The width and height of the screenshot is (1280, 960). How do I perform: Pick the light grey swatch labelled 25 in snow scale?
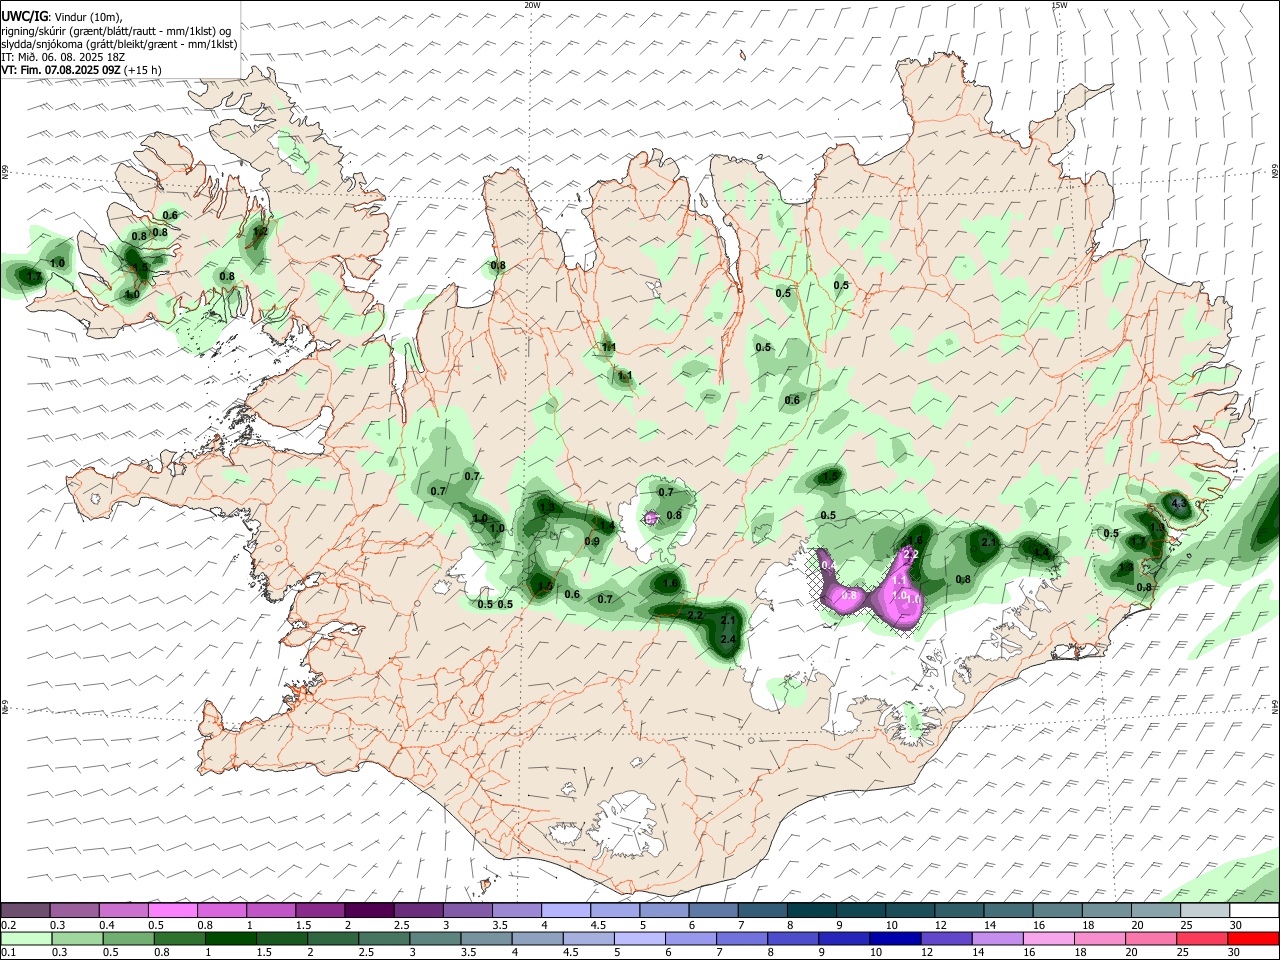coord(1204,910)
